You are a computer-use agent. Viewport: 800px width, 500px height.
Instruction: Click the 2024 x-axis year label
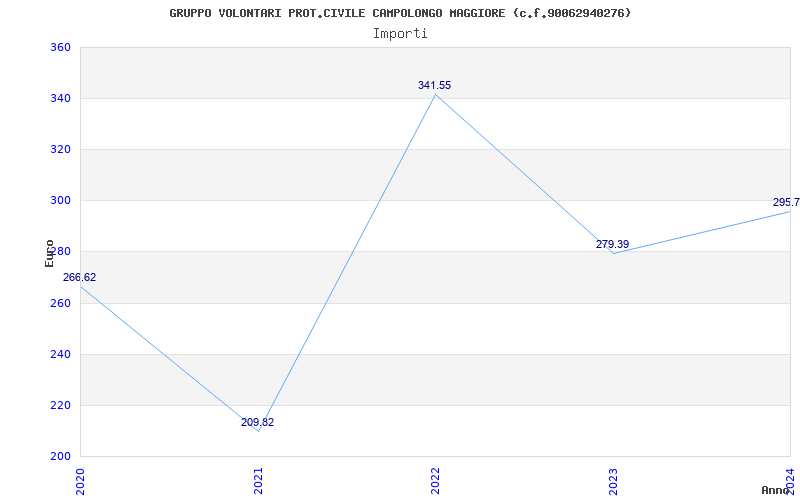[x=790, y=481]
